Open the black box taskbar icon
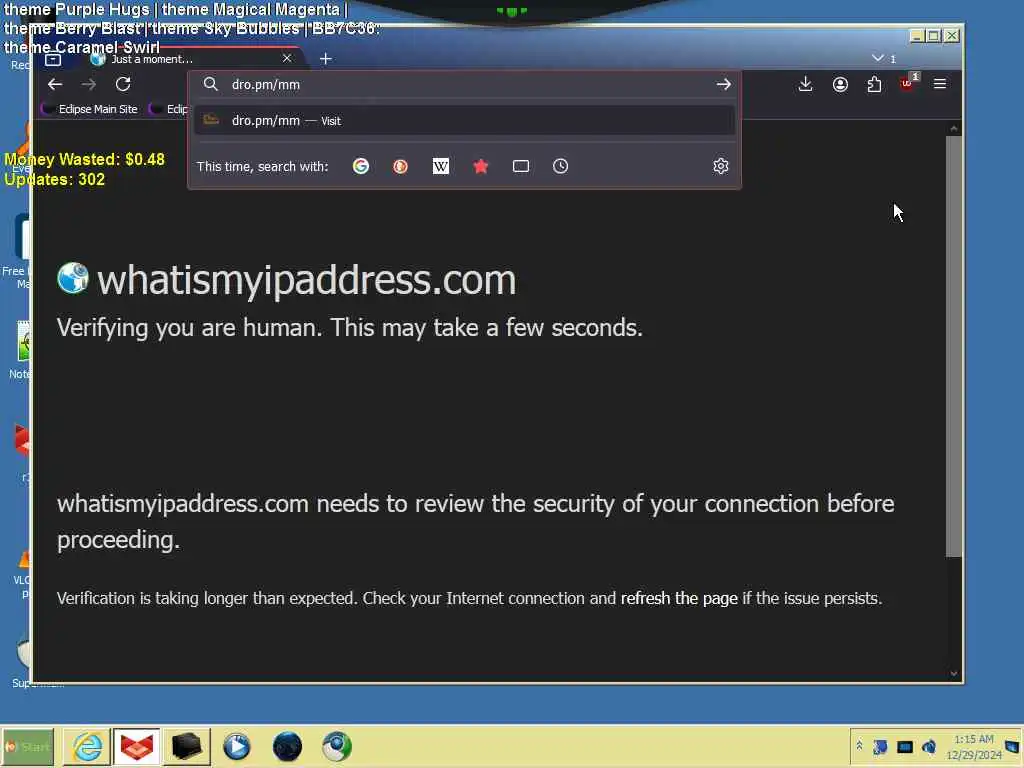 coord(186,746)
